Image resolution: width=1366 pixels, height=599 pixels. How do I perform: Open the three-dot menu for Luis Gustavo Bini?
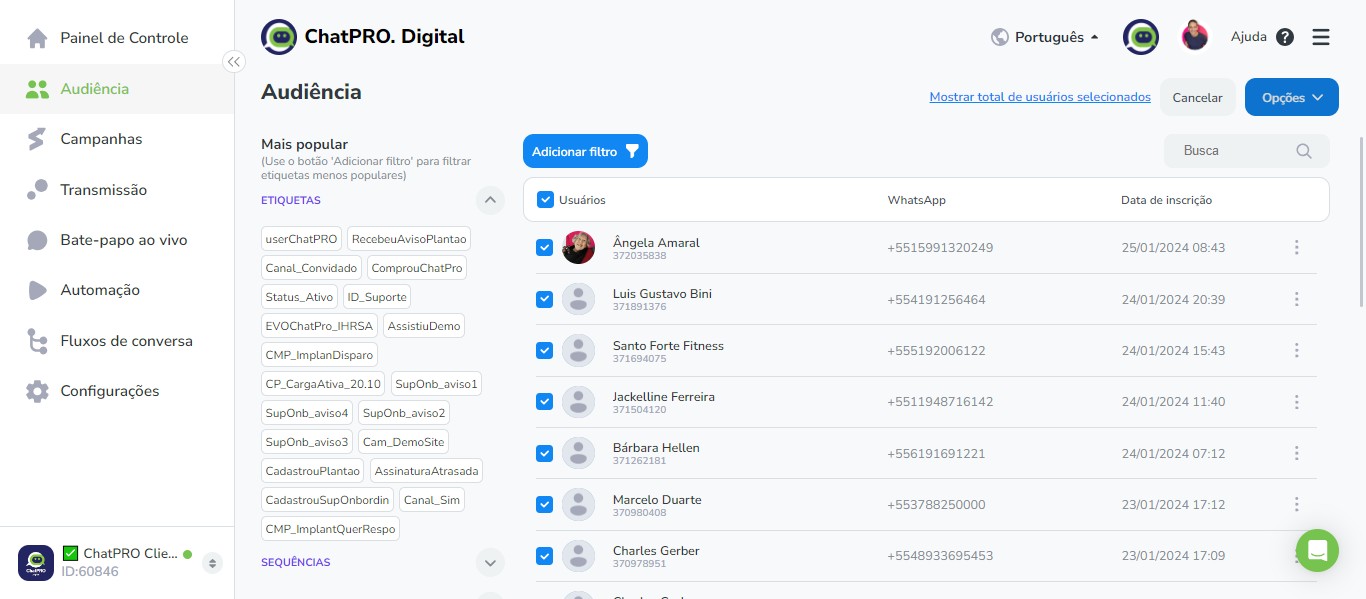click(1296, 299)
